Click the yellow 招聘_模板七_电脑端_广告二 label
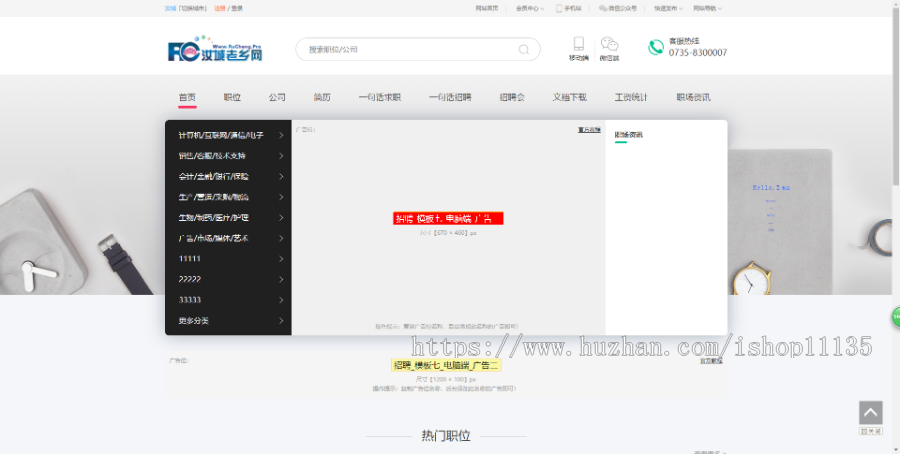 click(446, 365)
